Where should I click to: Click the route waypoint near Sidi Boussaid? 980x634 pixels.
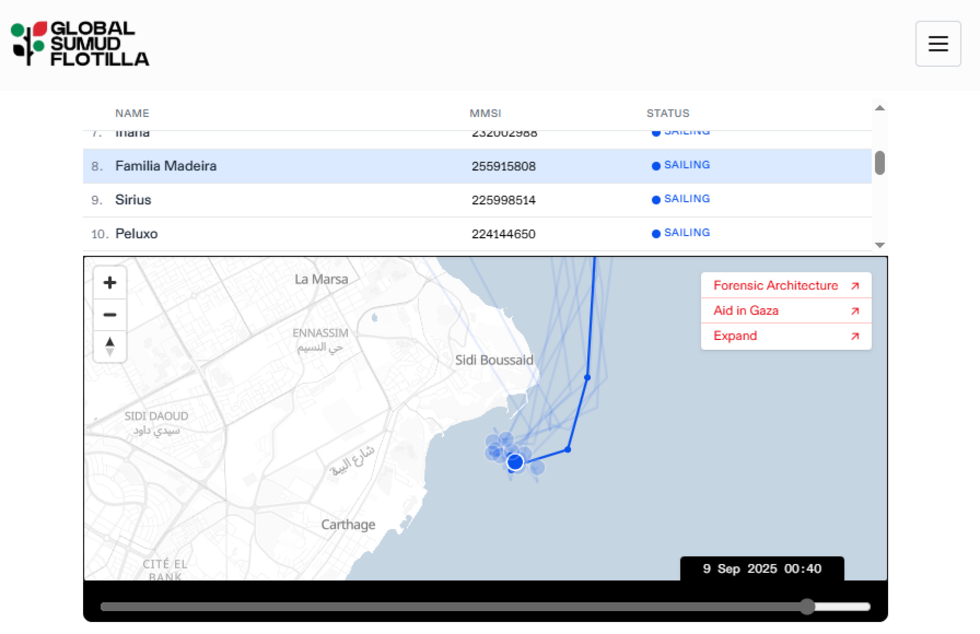click(x=587, y=377)
